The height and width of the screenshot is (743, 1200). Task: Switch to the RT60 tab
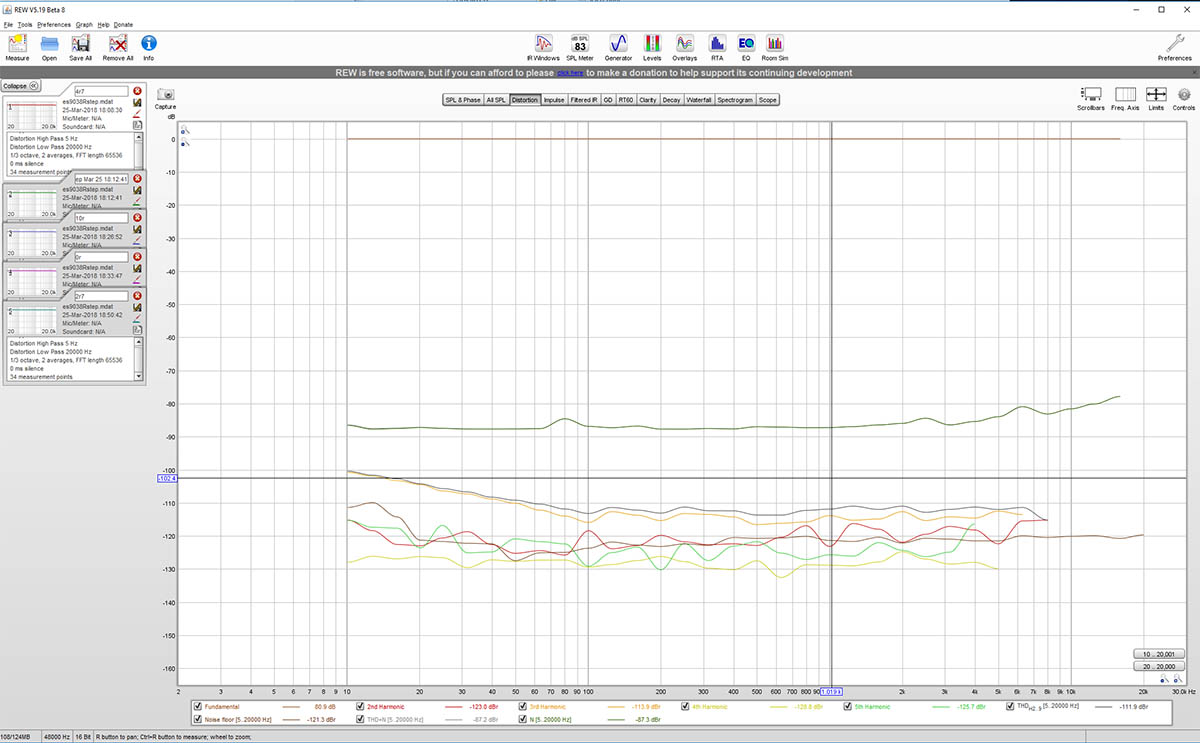[x=625, y=100]
